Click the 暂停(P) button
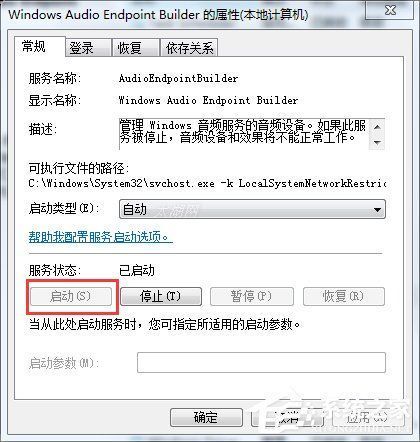Viewport: 420px width, 442px height. [252, 296]
